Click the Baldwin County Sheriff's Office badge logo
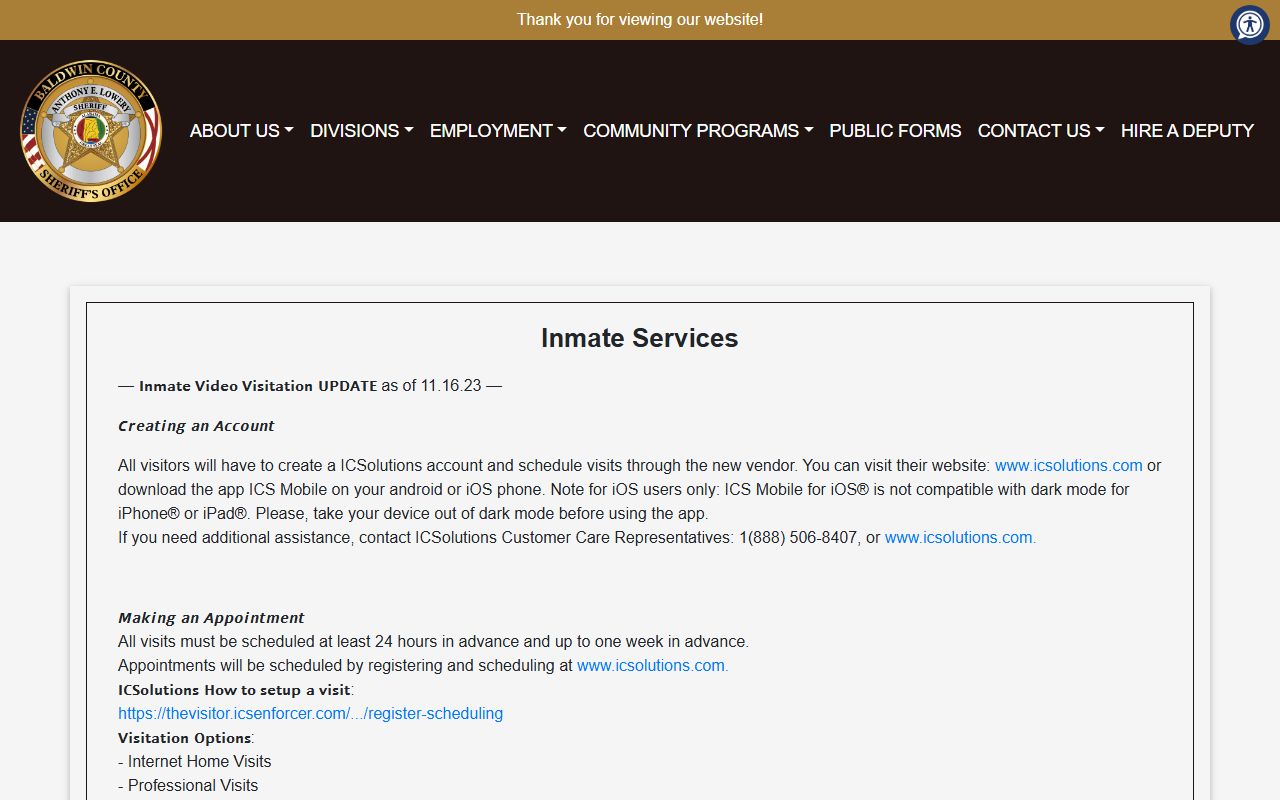Screen dimensions: 1280x800 pos(91,131)
